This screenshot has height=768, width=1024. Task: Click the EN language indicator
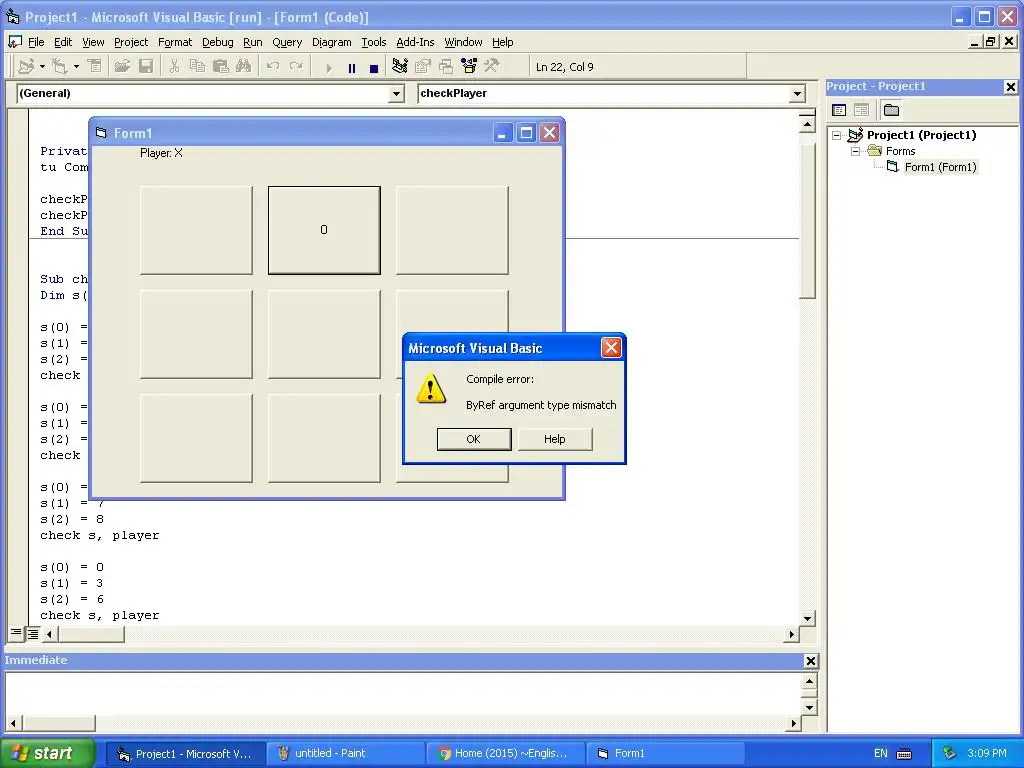(x=880, y=753)
